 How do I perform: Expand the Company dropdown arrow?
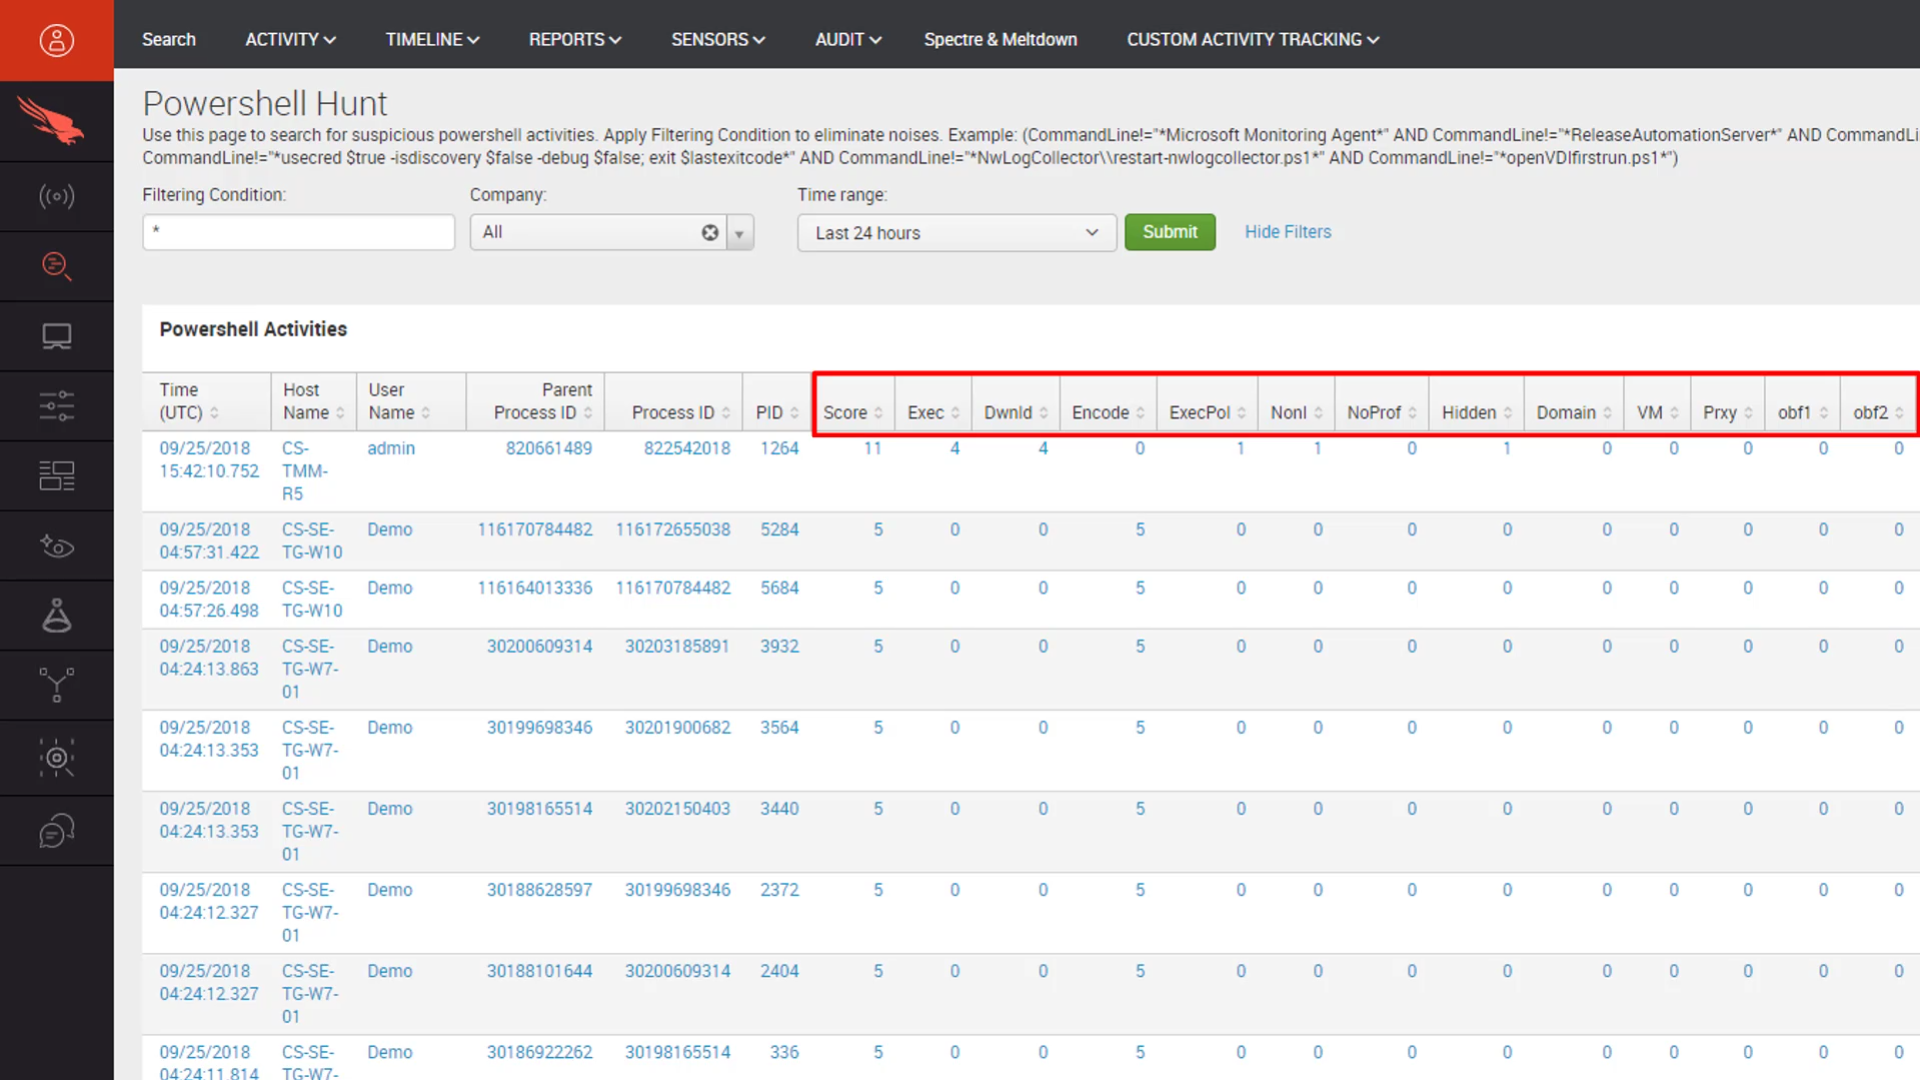tap(739, 232)
